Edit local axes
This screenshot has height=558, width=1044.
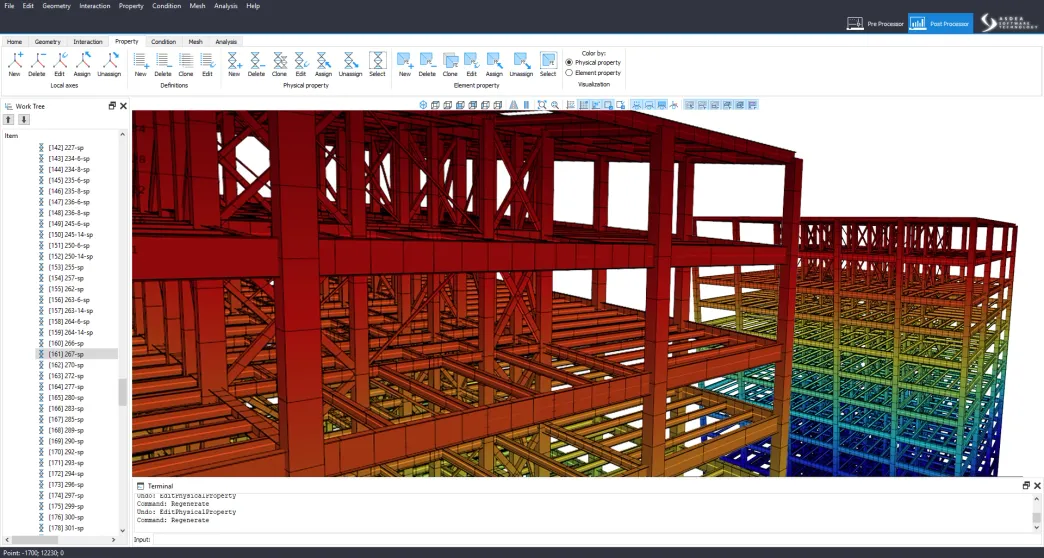click(x=60, y=65)
